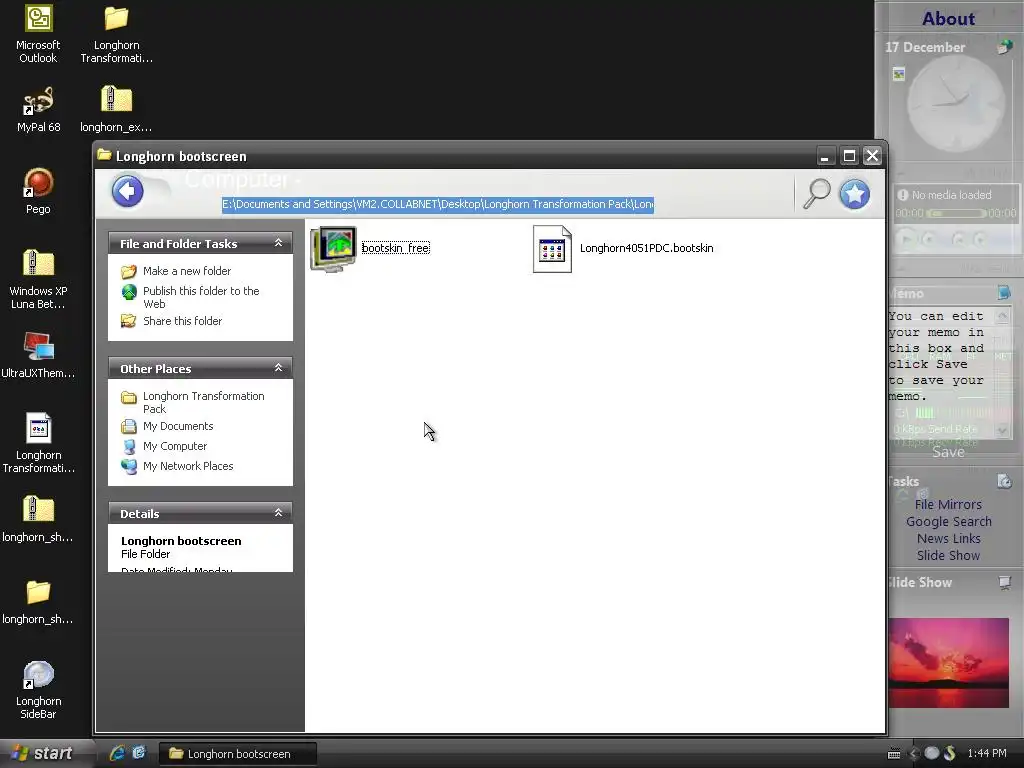Click the explorer address bar path

click(438, 204)
